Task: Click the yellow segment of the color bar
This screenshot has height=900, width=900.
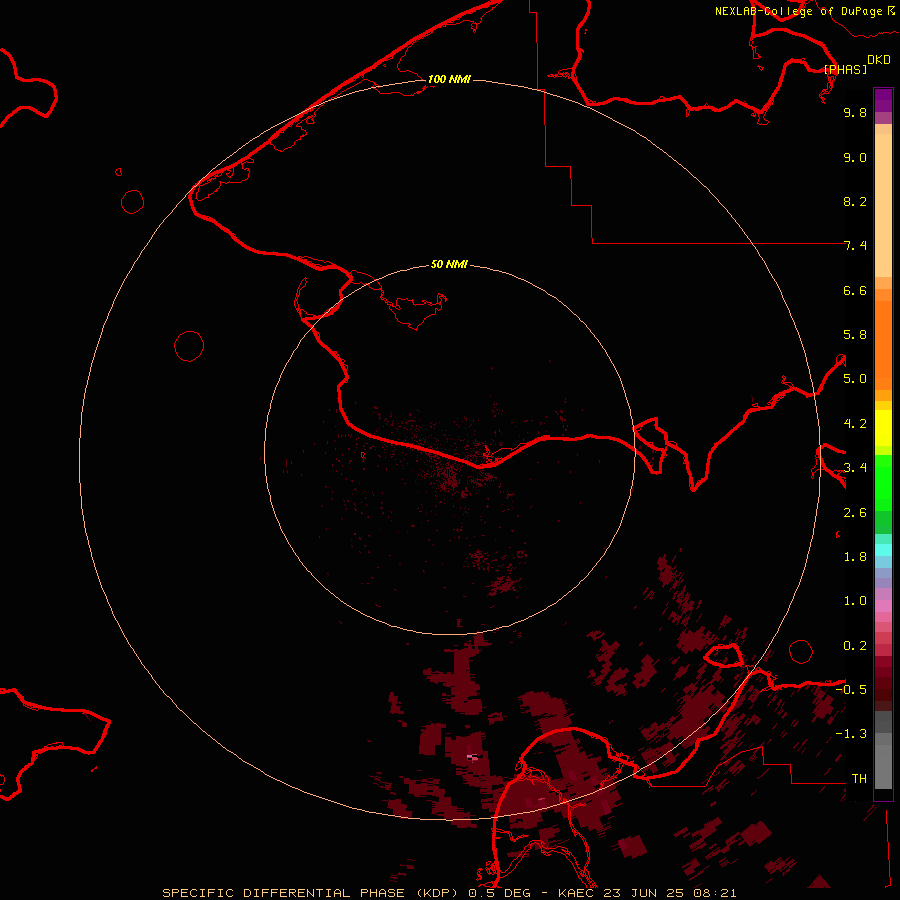Action: tap(883, 428)
